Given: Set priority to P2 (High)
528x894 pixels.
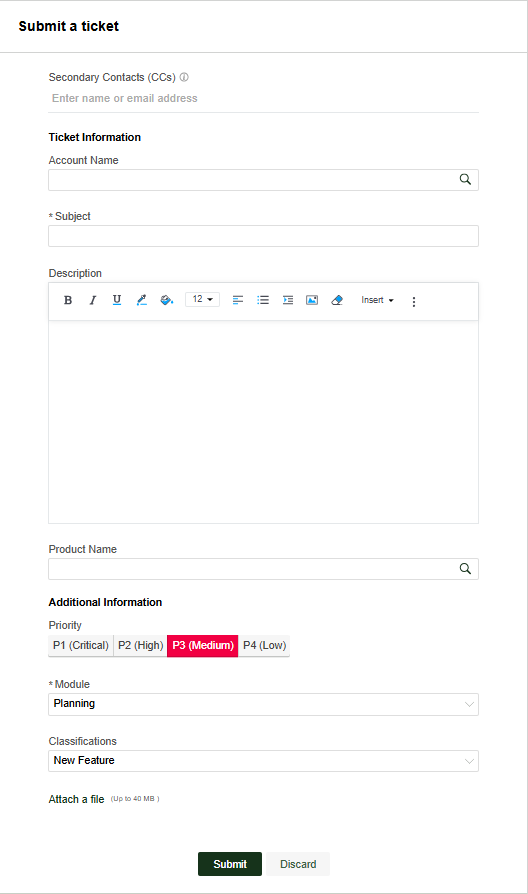Looking at the screenshot, I should tap(140, 645).
